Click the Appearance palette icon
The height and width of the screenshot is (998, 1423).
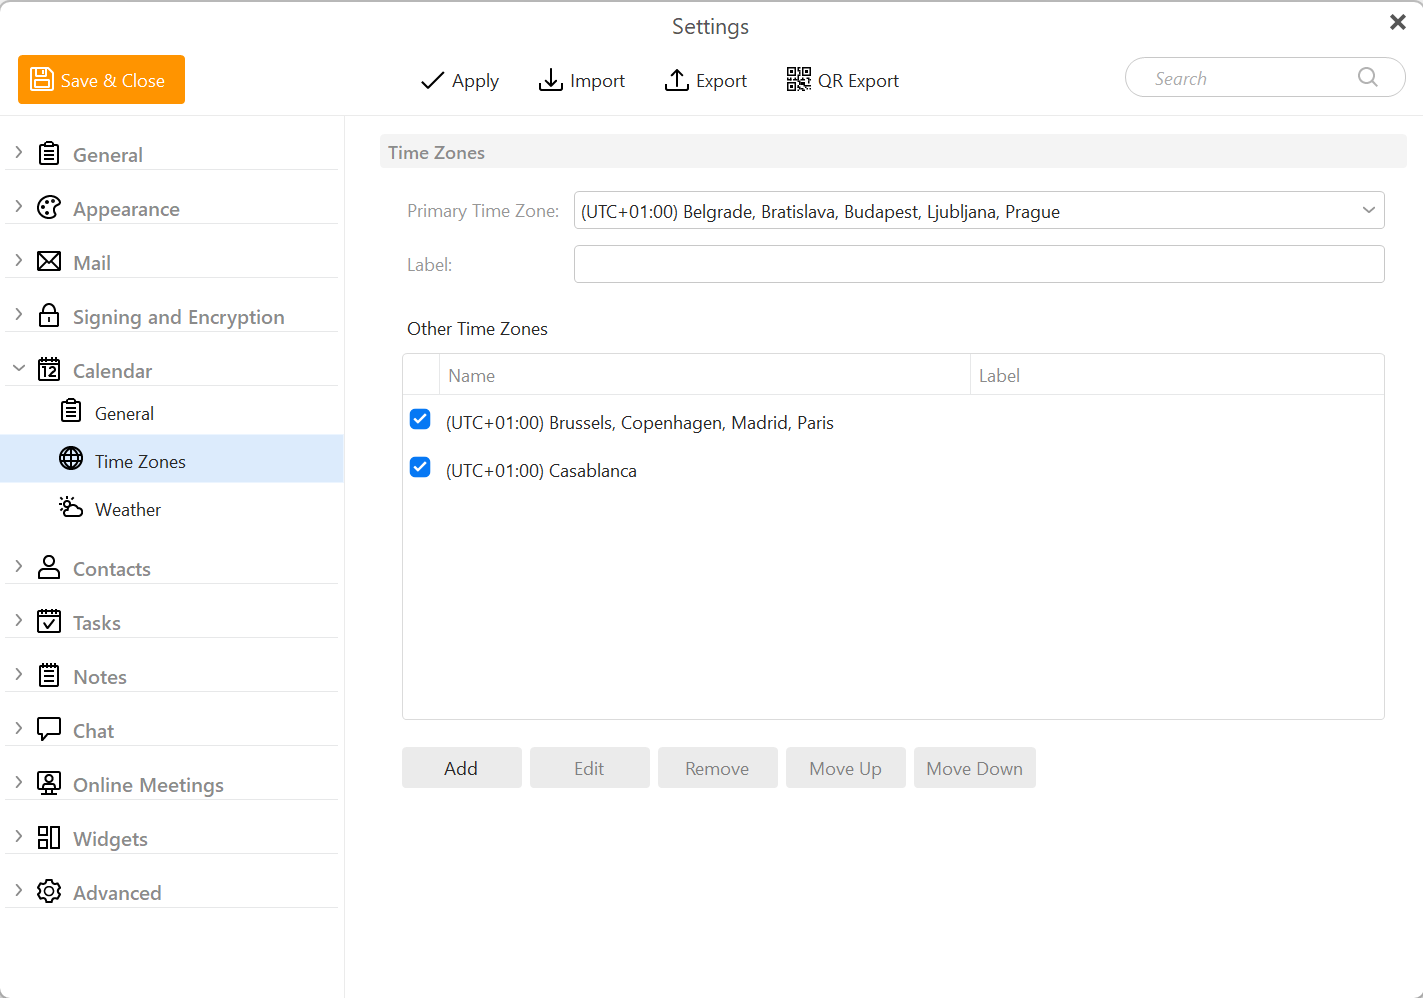tap(49, 208)
